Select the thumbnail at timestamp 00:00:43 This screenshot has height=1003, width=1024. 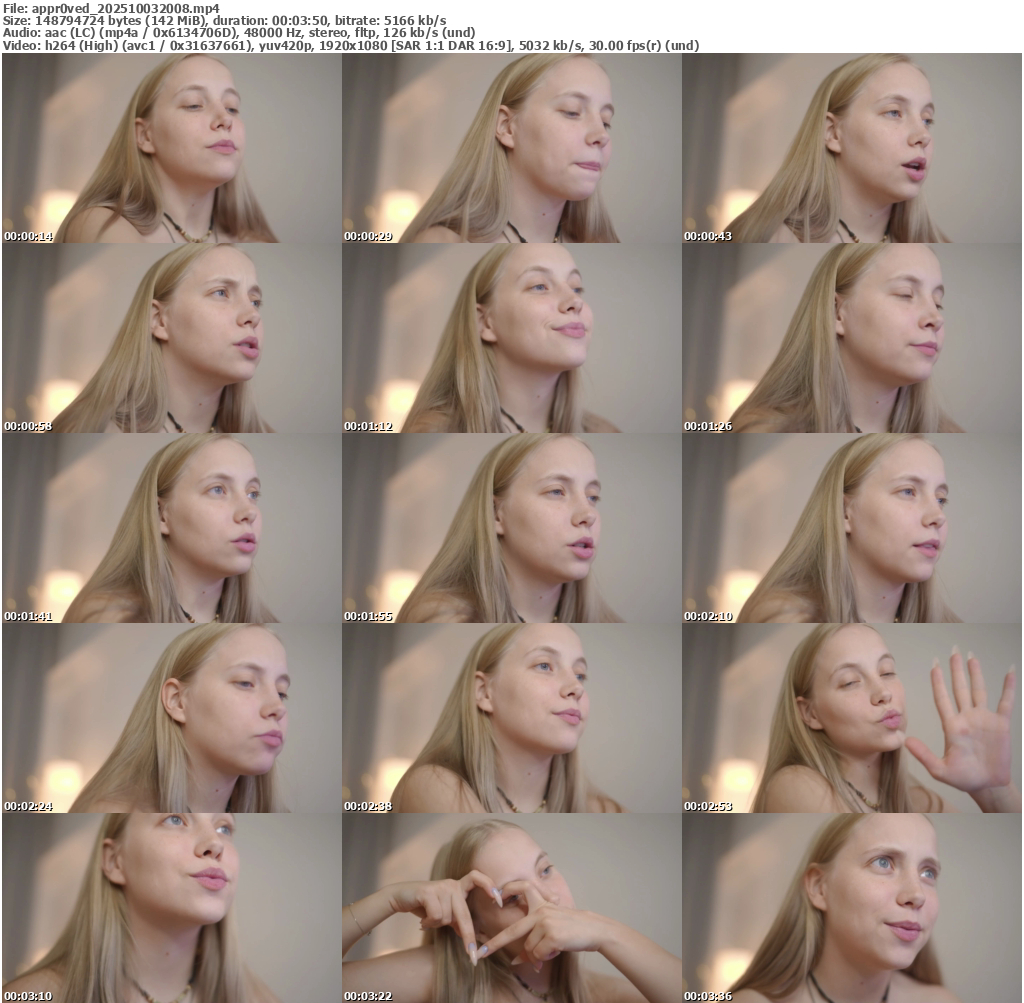[852, 148]
